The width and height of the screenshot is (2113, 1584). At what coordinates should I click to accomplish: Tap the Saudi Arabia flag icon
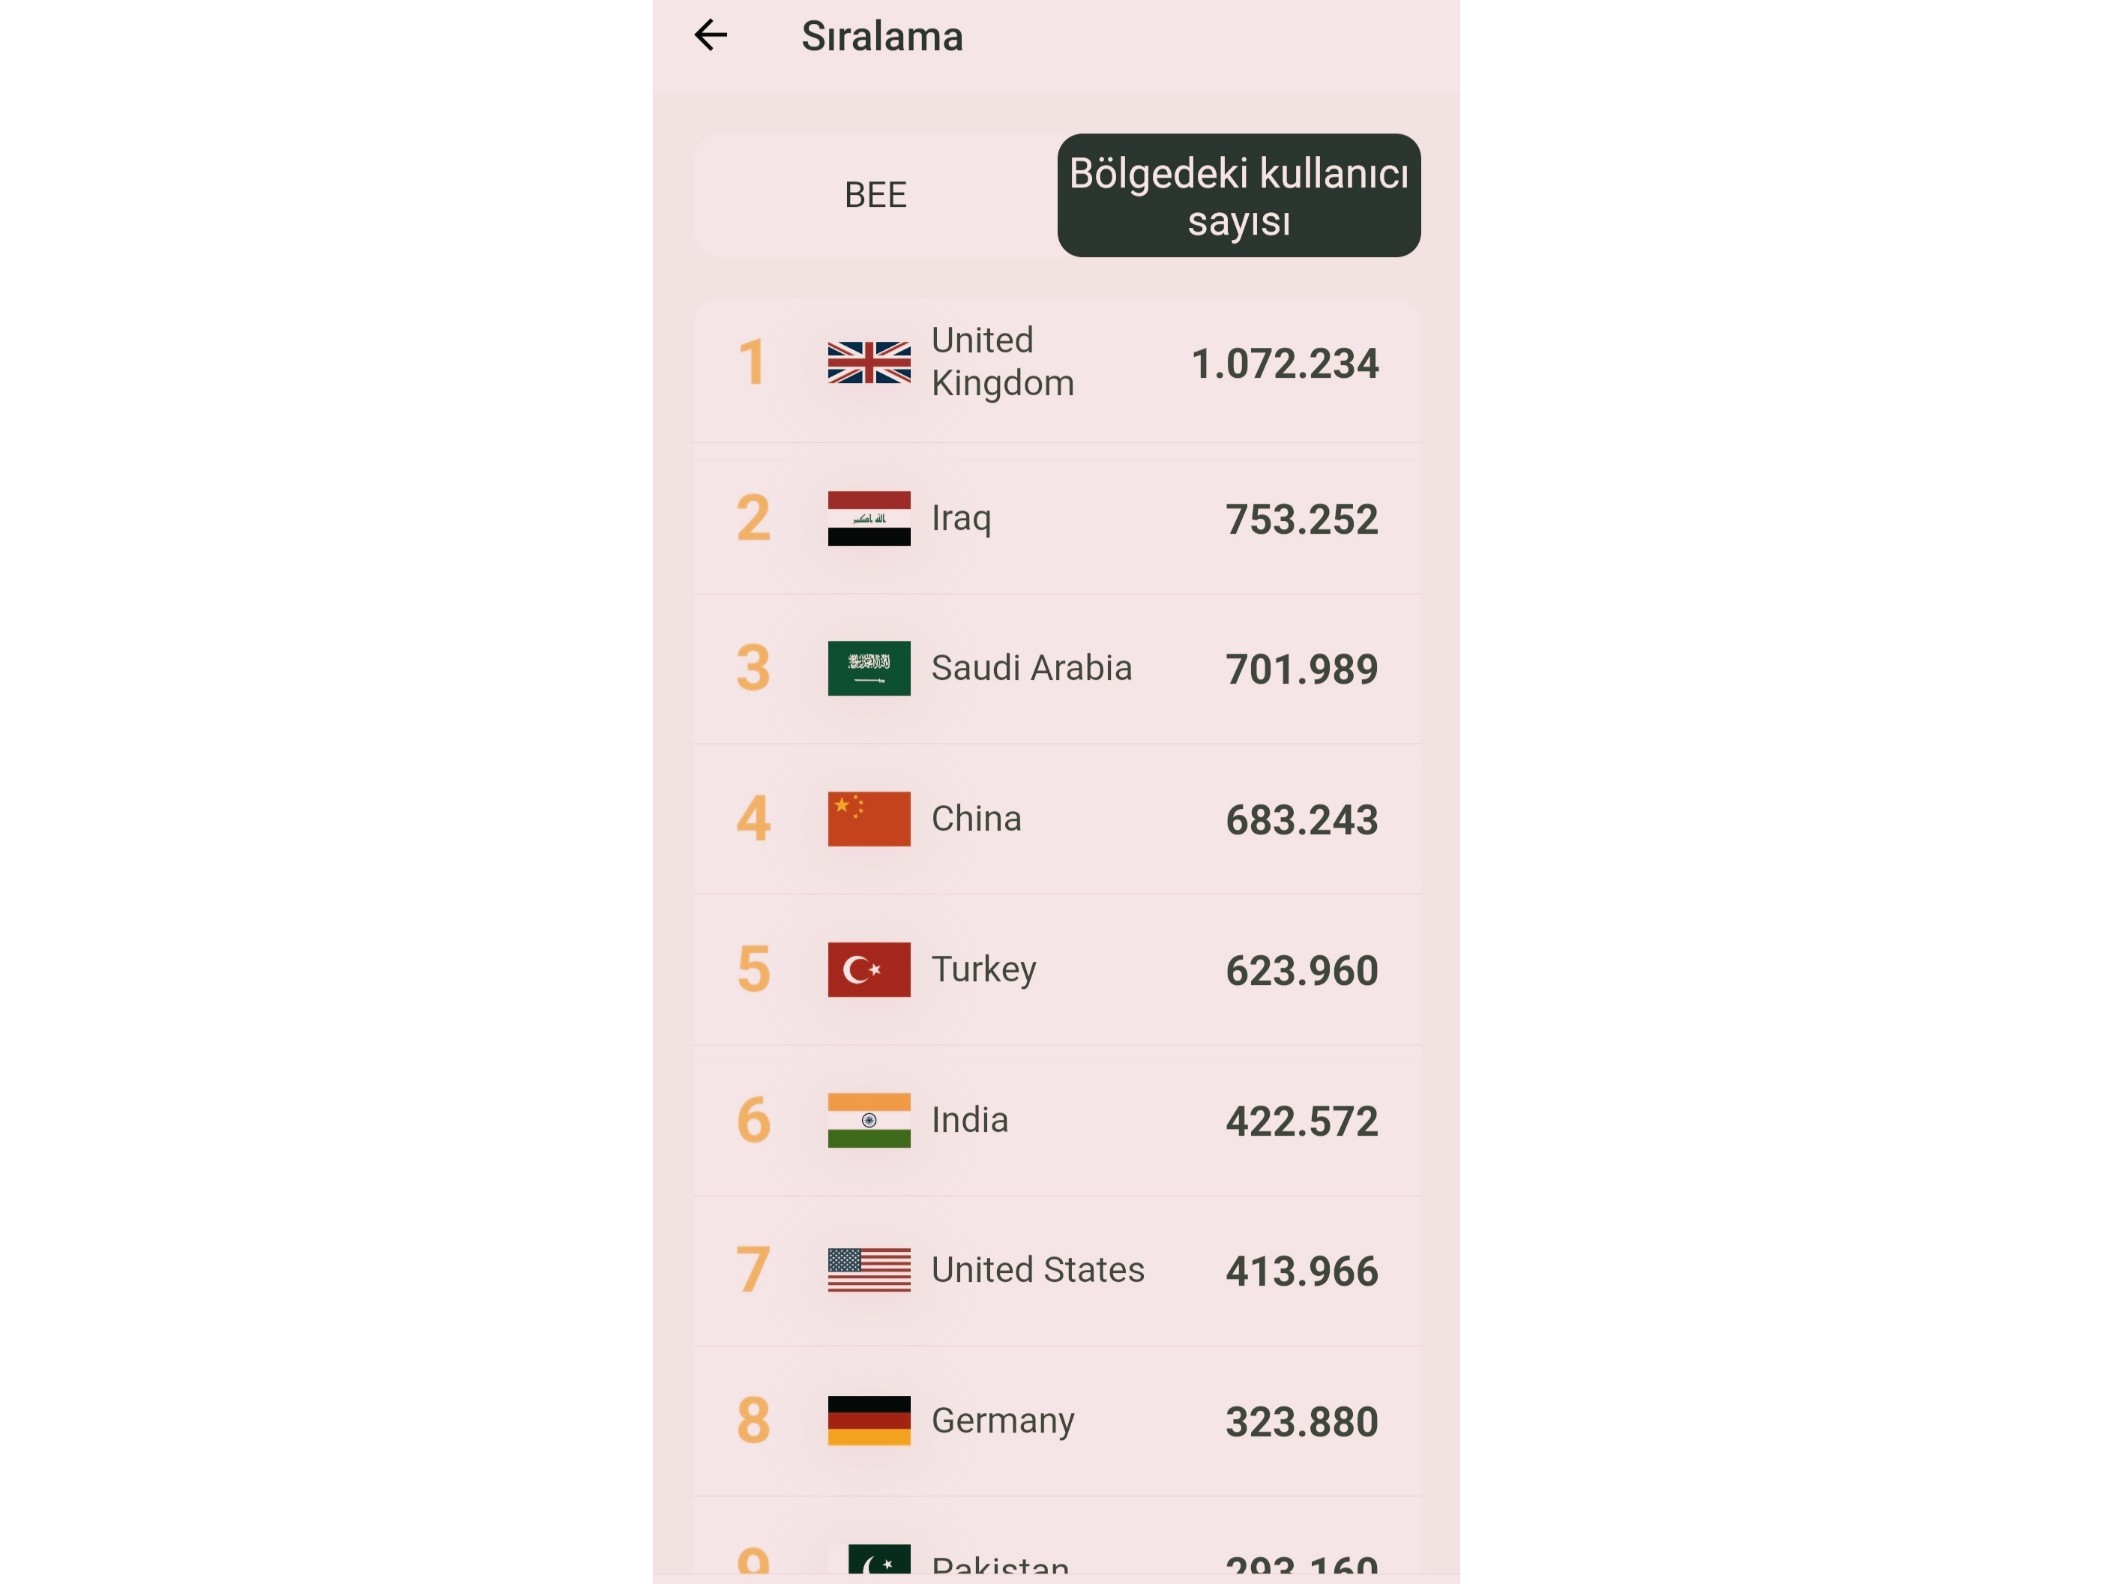click(869, 668)
